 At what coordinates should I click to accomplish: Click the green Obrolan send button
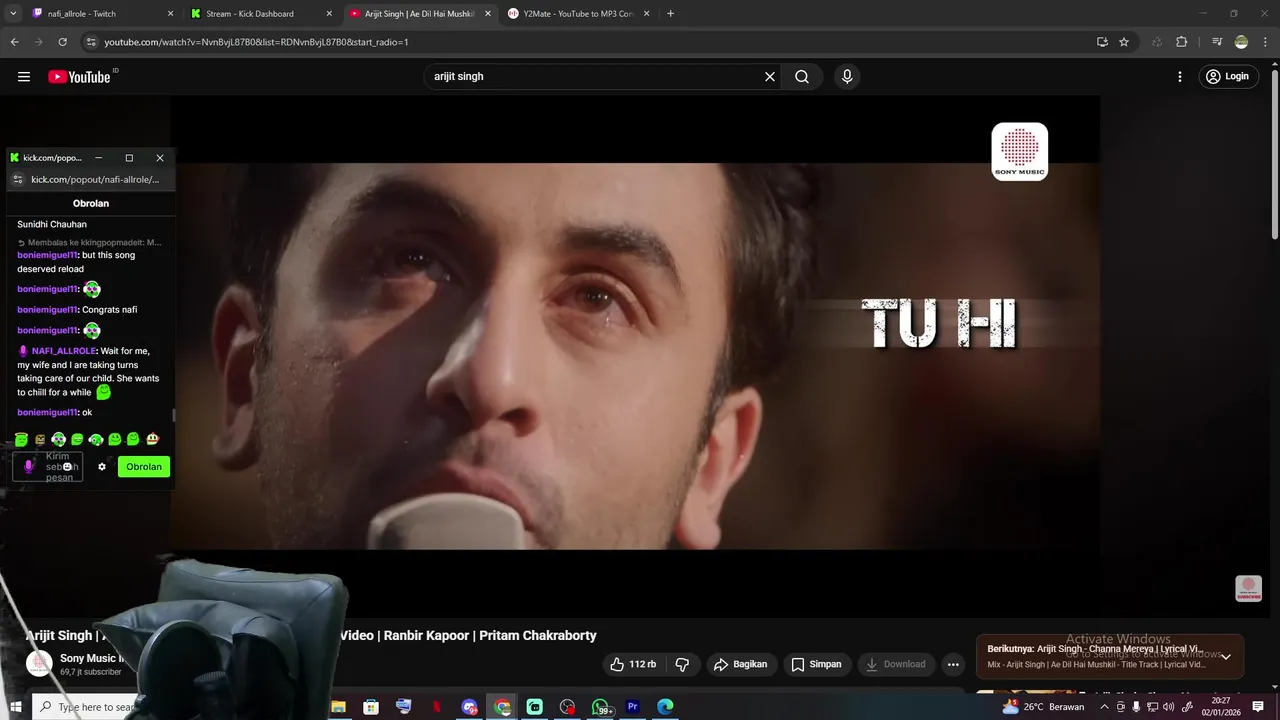tap(144, 467)
